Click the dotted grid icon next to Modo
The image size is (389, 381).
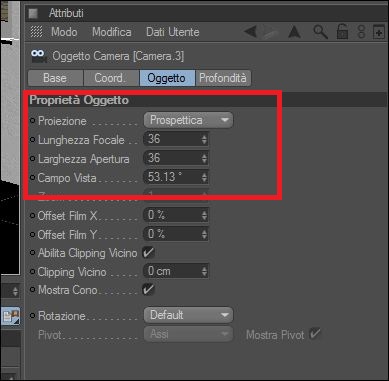coord(36,32)
